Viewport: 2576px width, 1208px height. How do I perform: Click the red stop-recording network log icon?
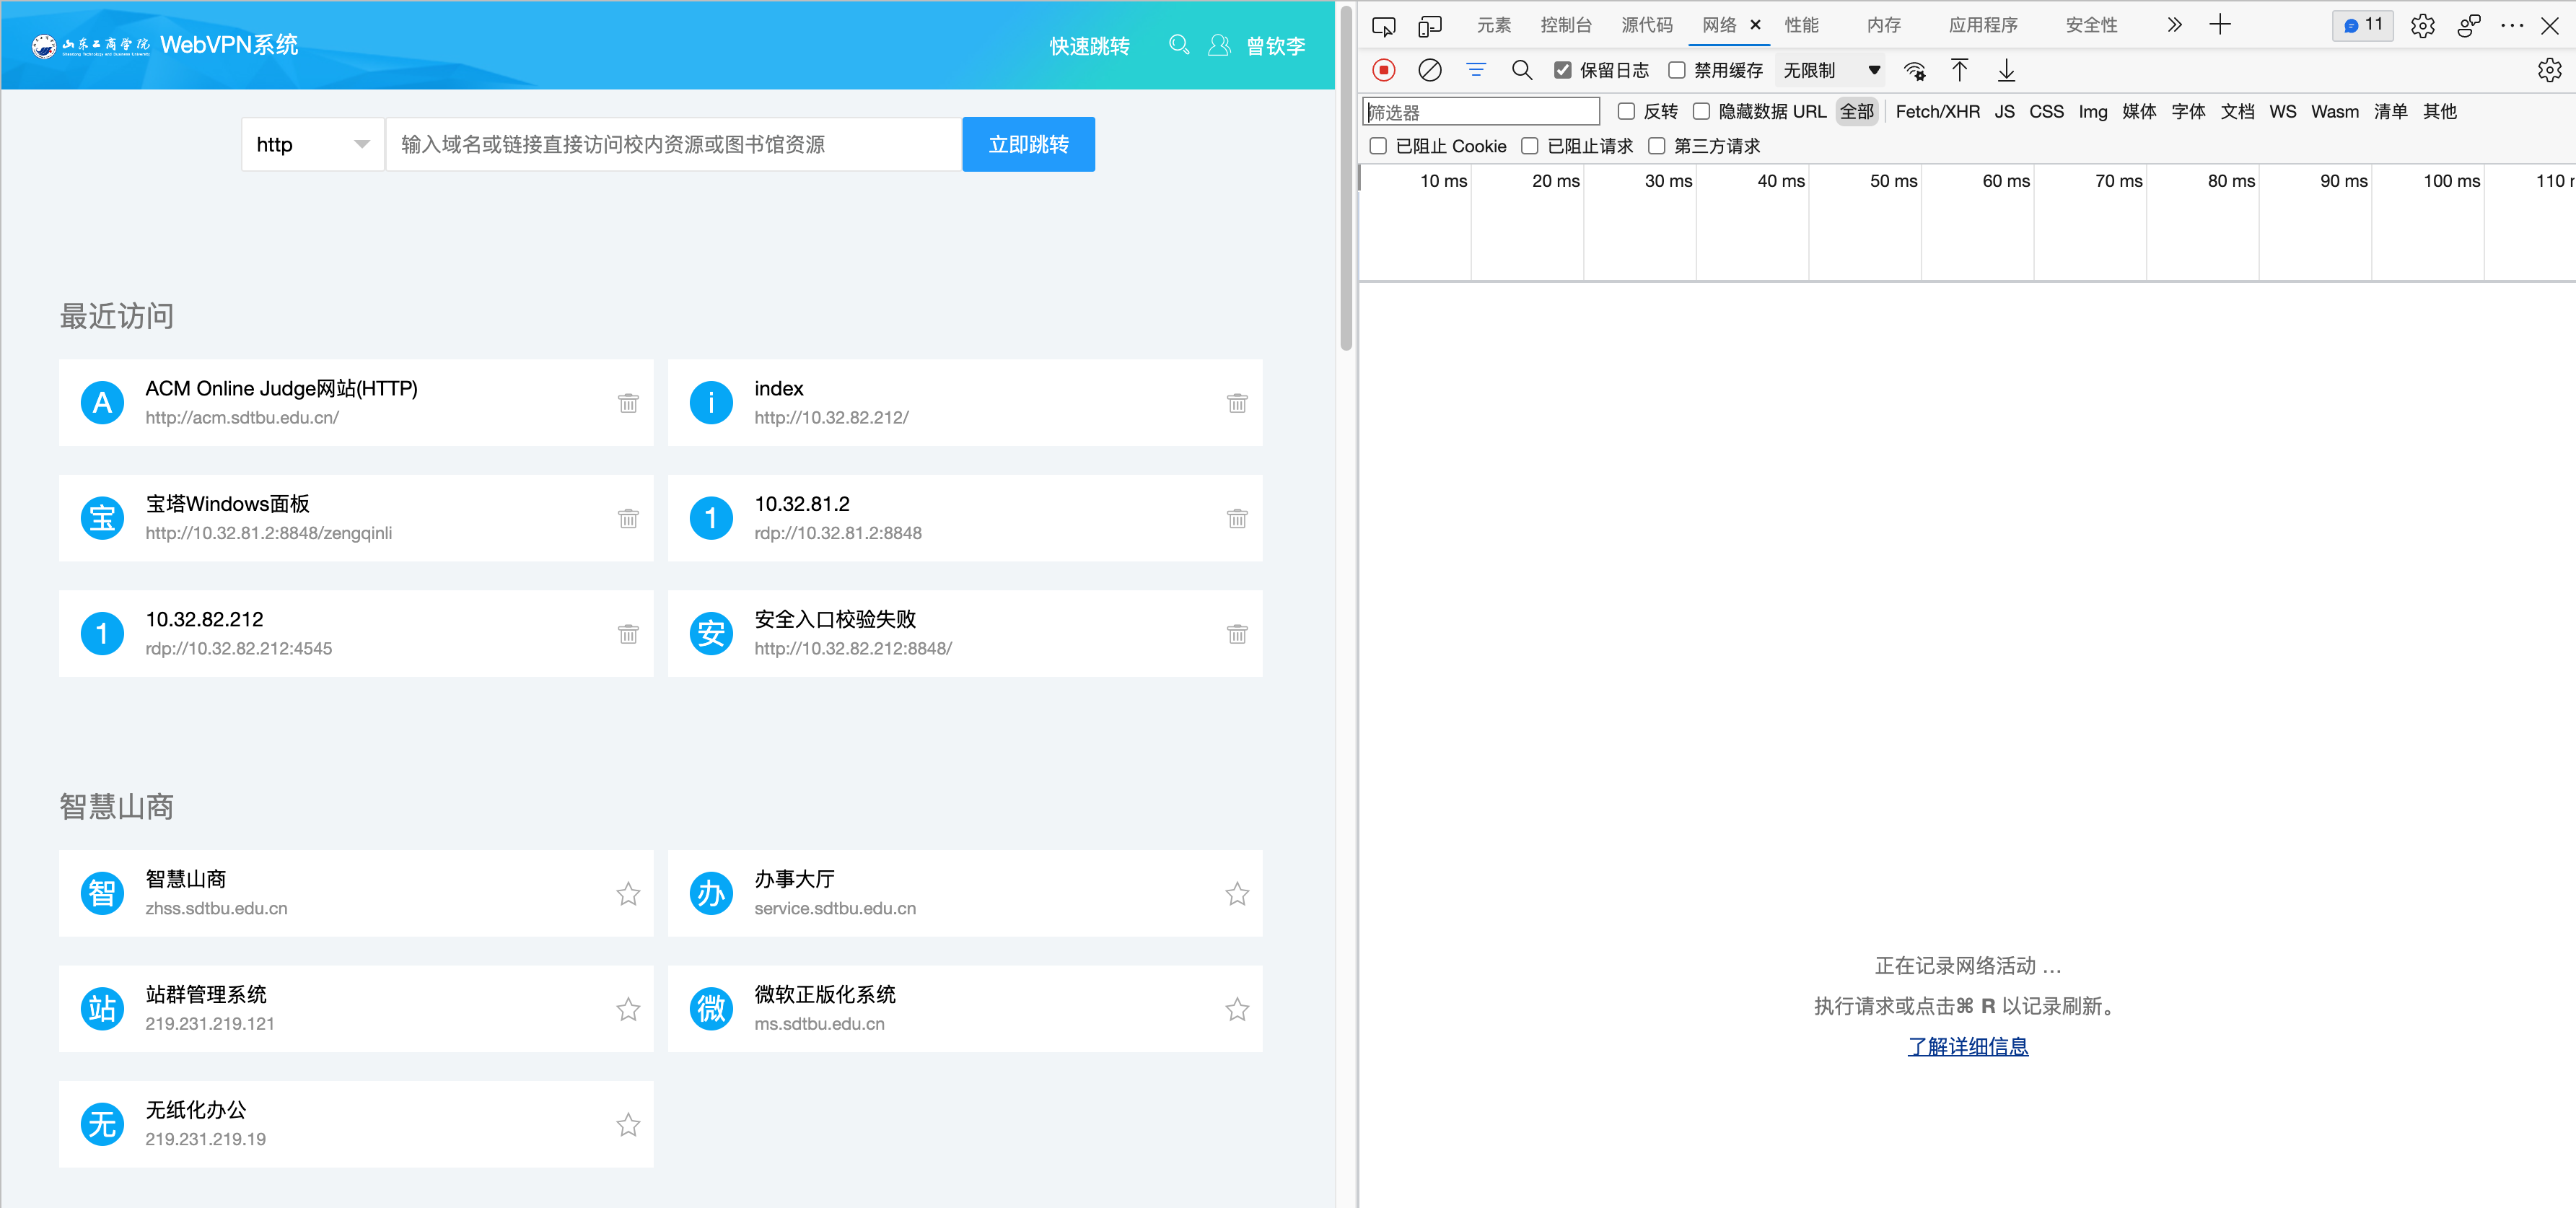pyautogui.click(x=1384, y=70)
